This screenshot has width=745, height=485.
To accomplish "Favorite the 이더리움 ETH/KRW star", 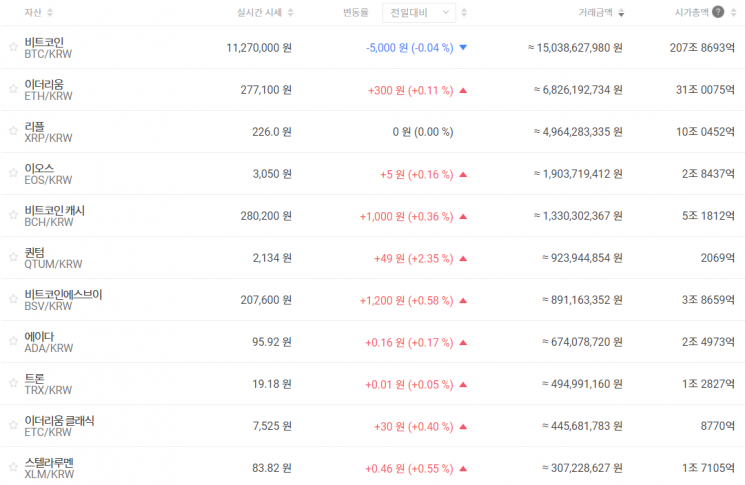I will click(x=13, y=88).
